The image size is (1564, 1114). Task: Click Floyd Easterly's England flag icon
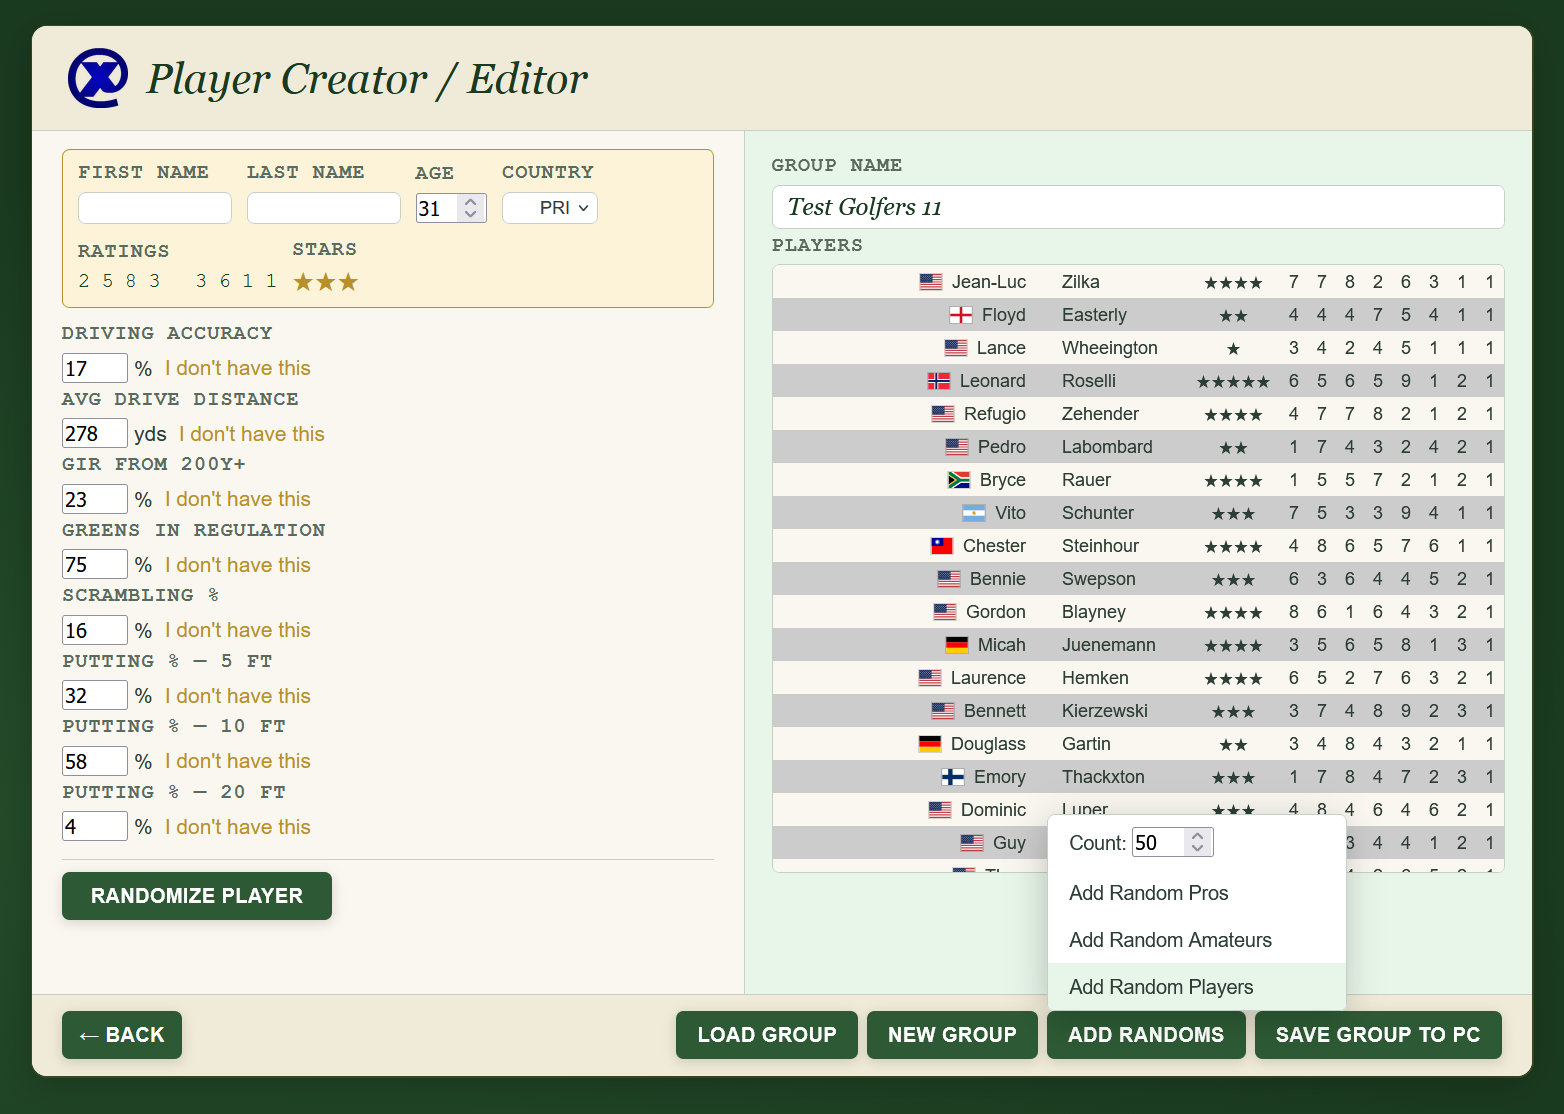pyautogui.click(x=961, y=315)
